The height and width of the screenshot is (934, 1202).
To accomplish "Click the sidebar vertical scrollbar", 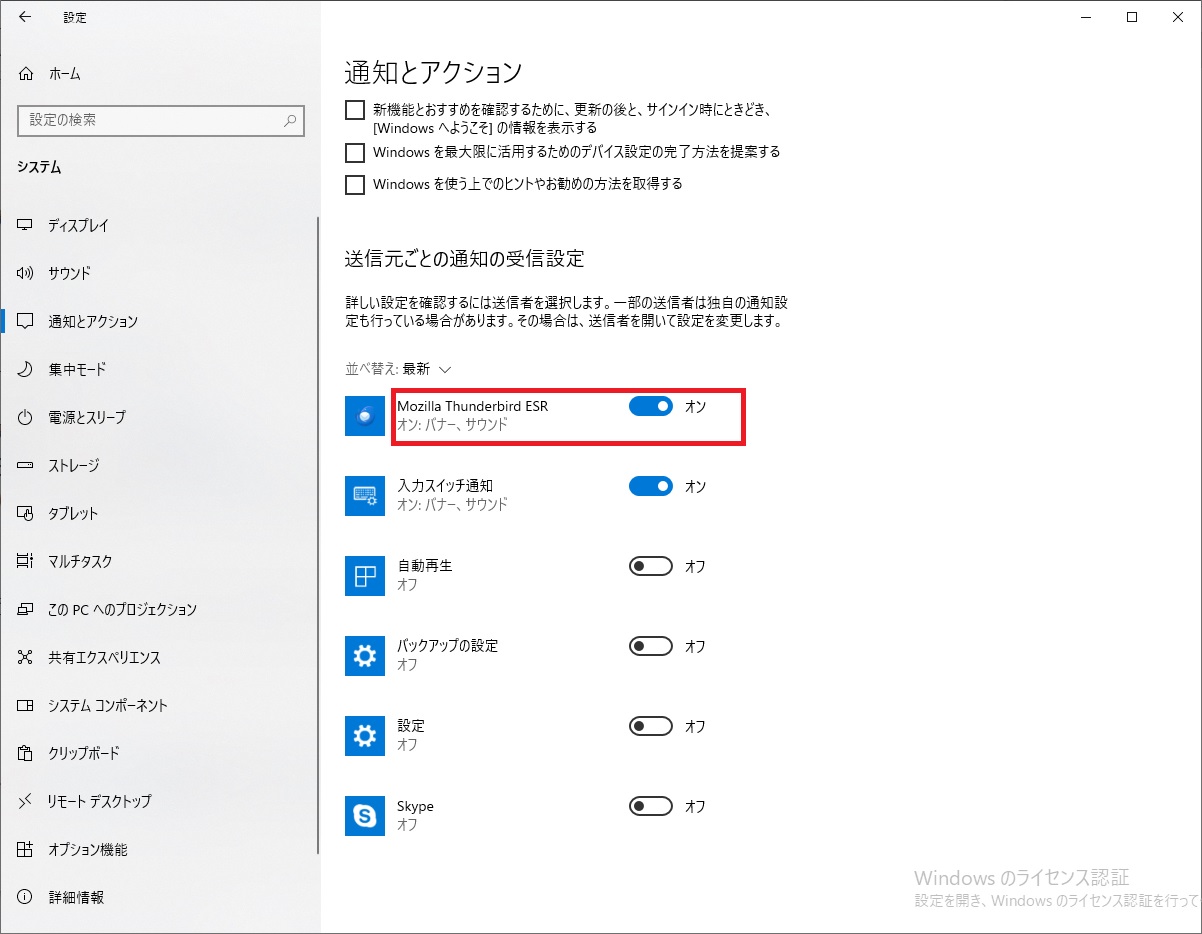I will tap(318, 535).
